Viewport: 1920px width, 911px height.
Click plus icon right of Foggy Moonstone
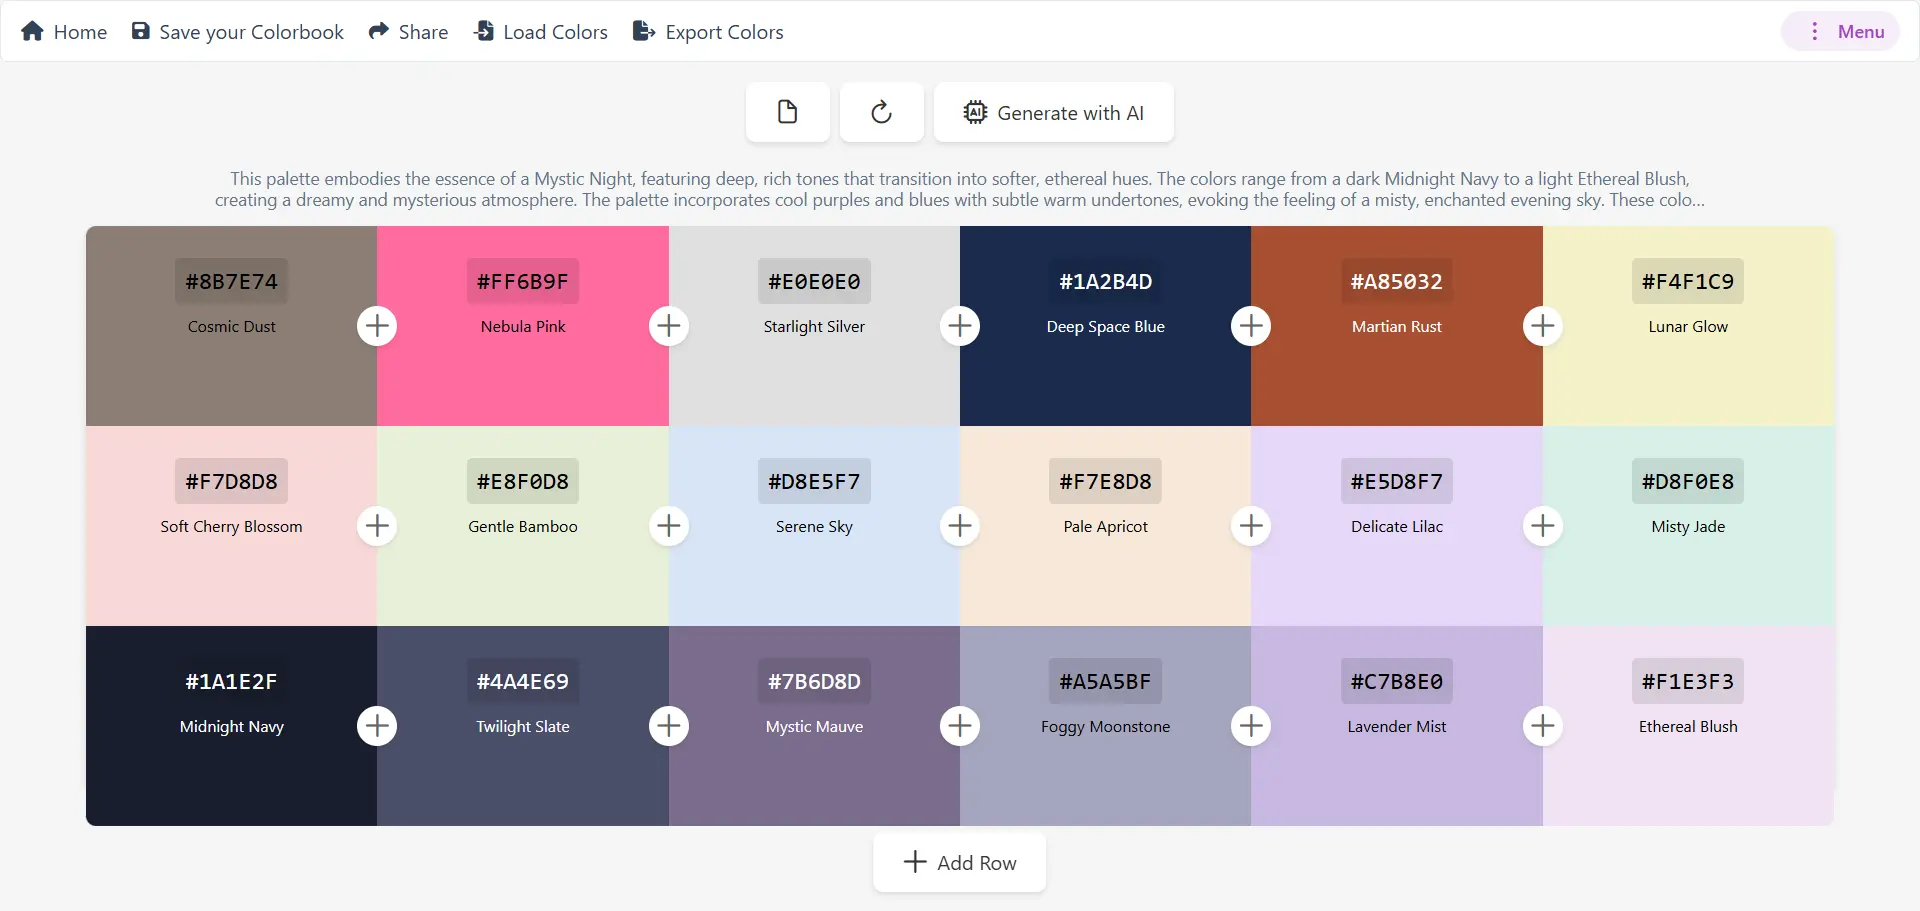(1251, 726)
